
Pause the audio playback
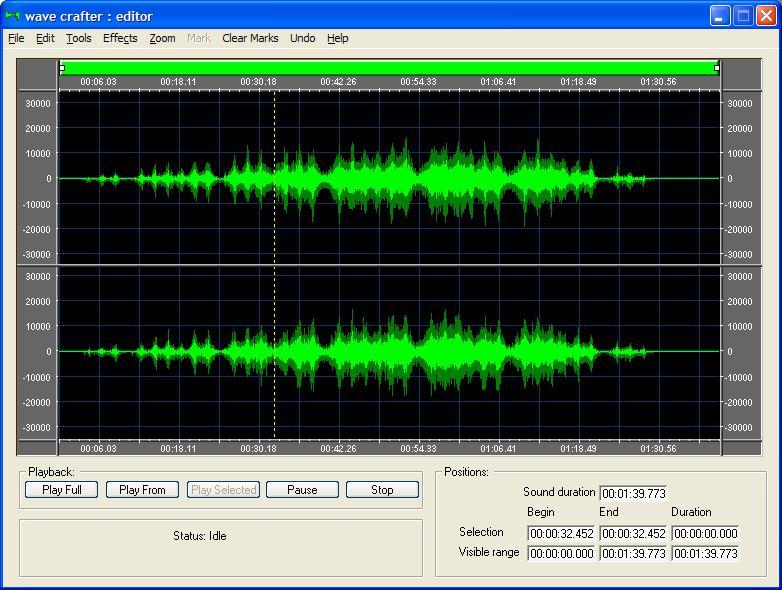[302, 490]
